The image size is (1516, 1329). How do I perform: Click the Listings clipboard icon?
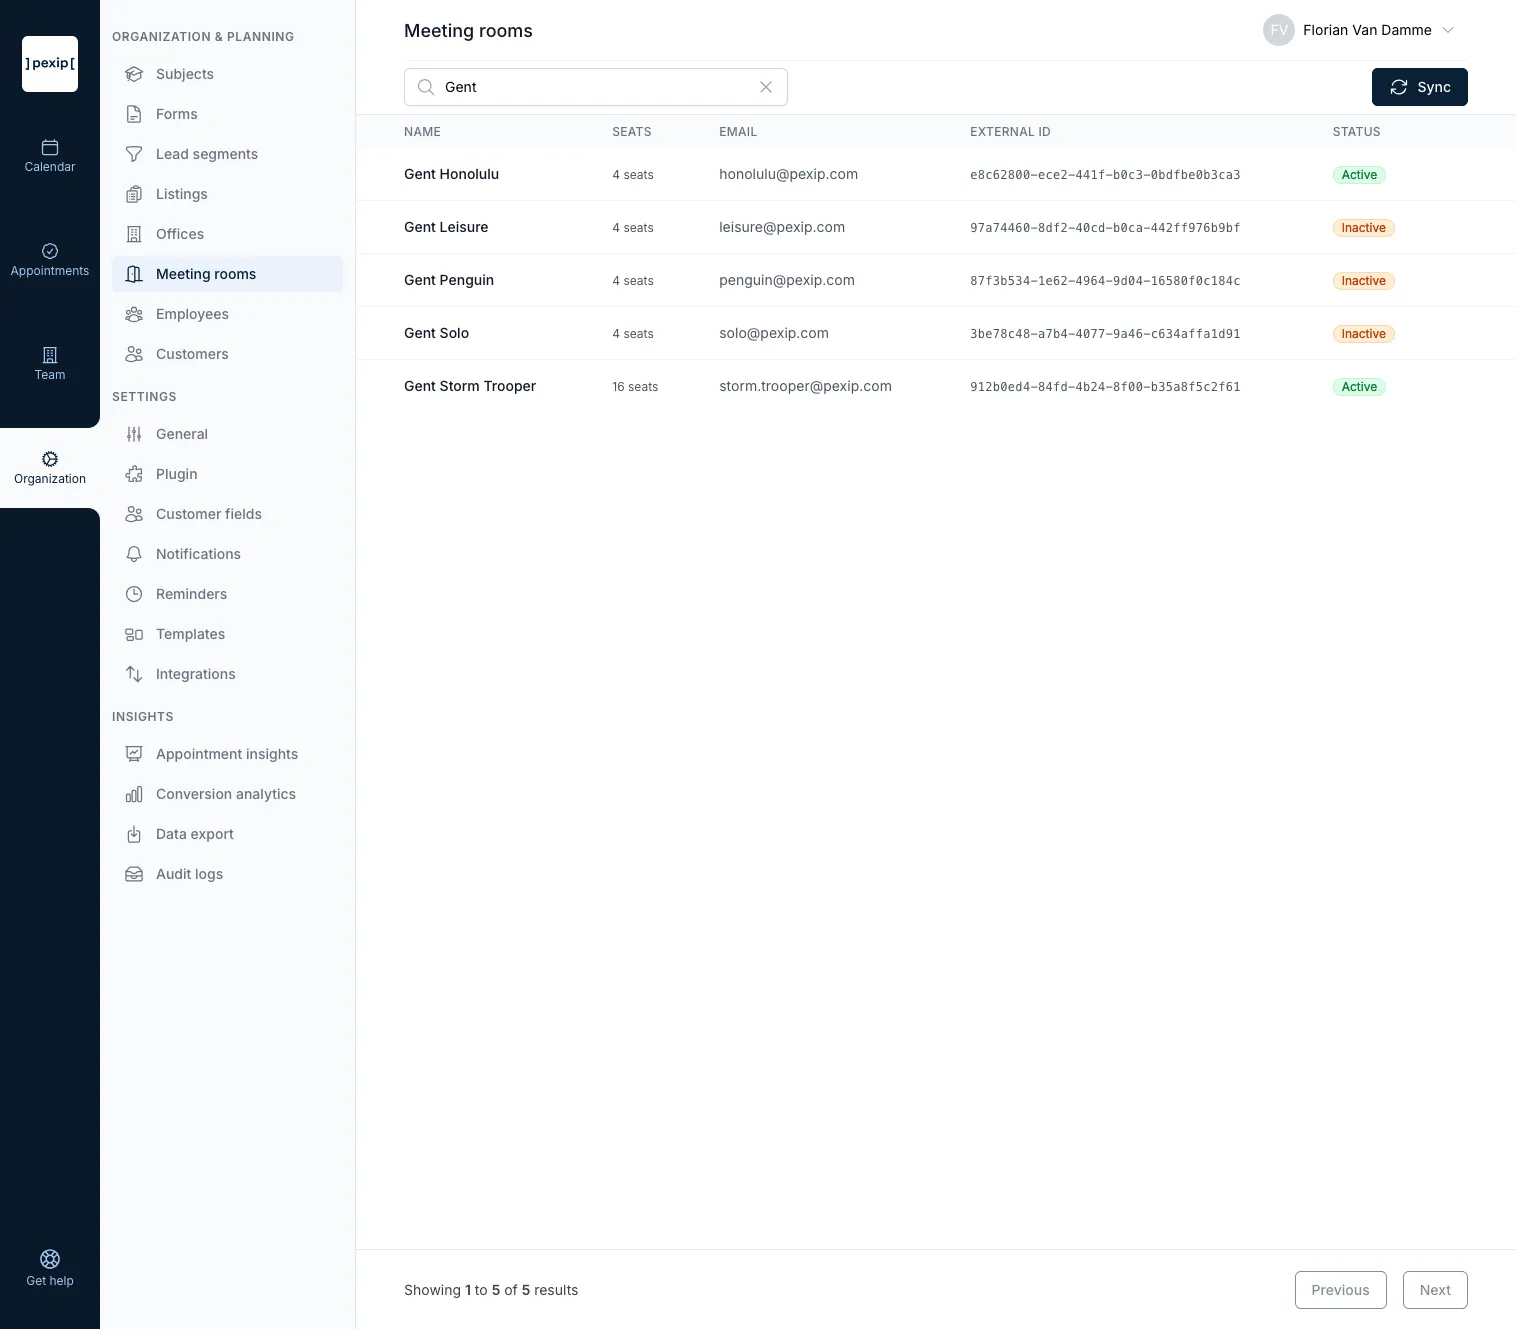click(134, 194)
